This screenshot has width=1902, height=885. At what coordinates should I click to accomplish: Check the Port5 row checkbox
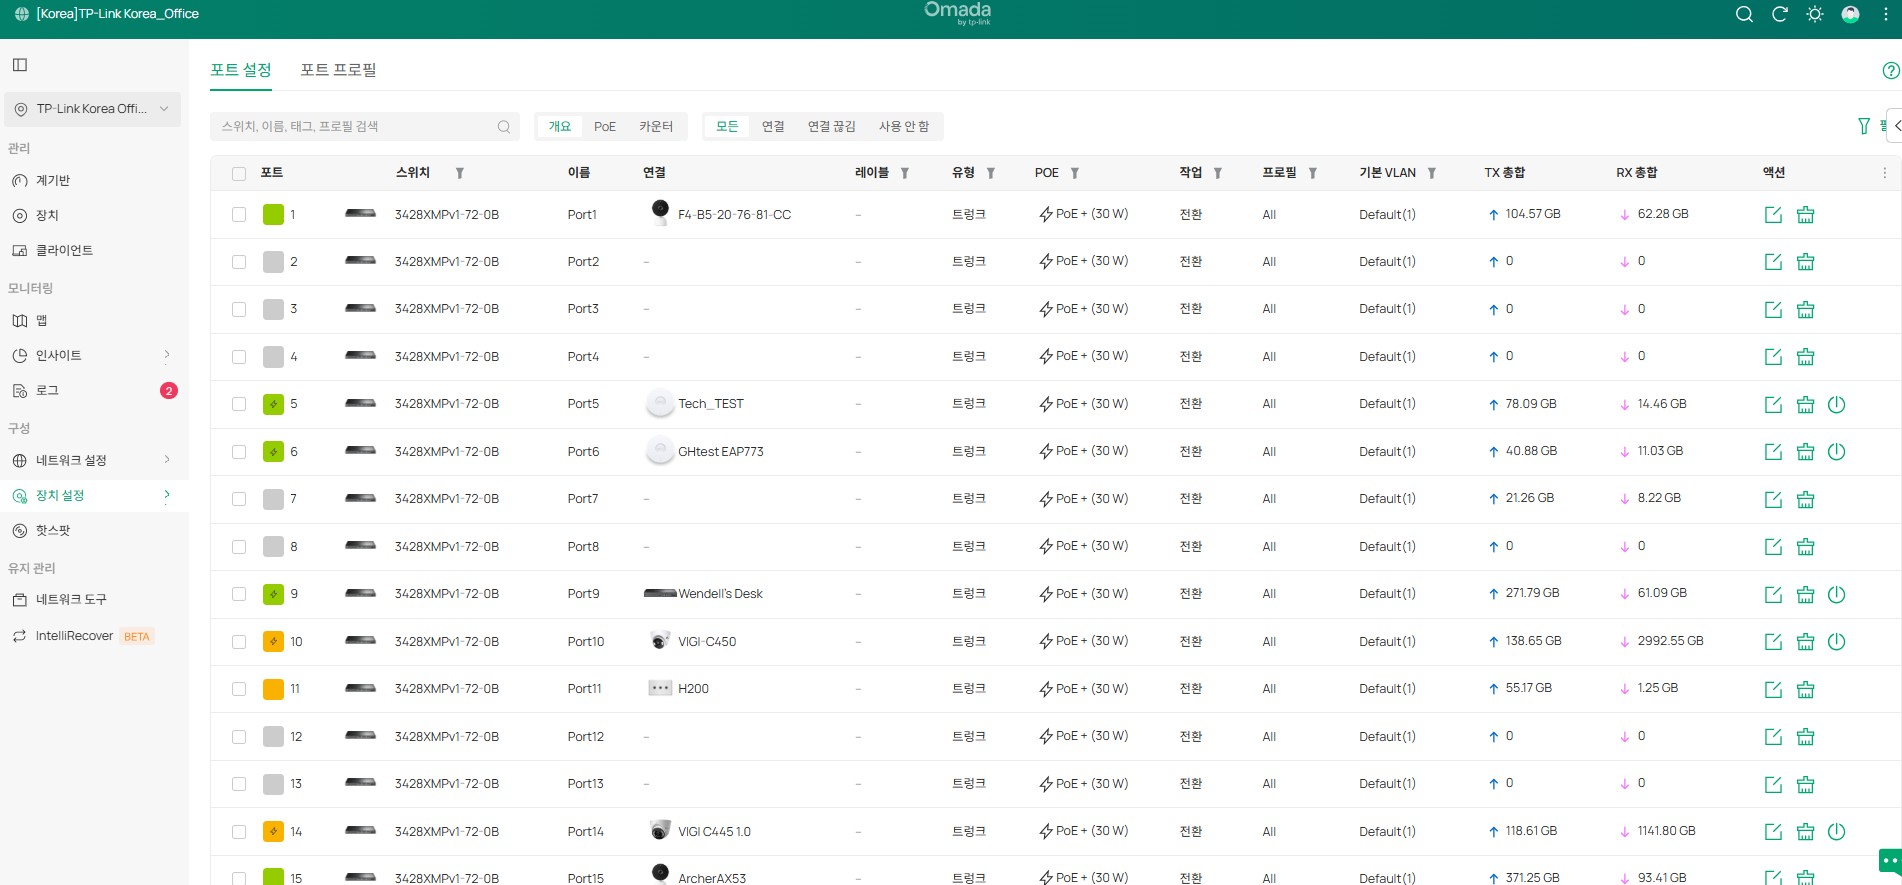[238, 404]
